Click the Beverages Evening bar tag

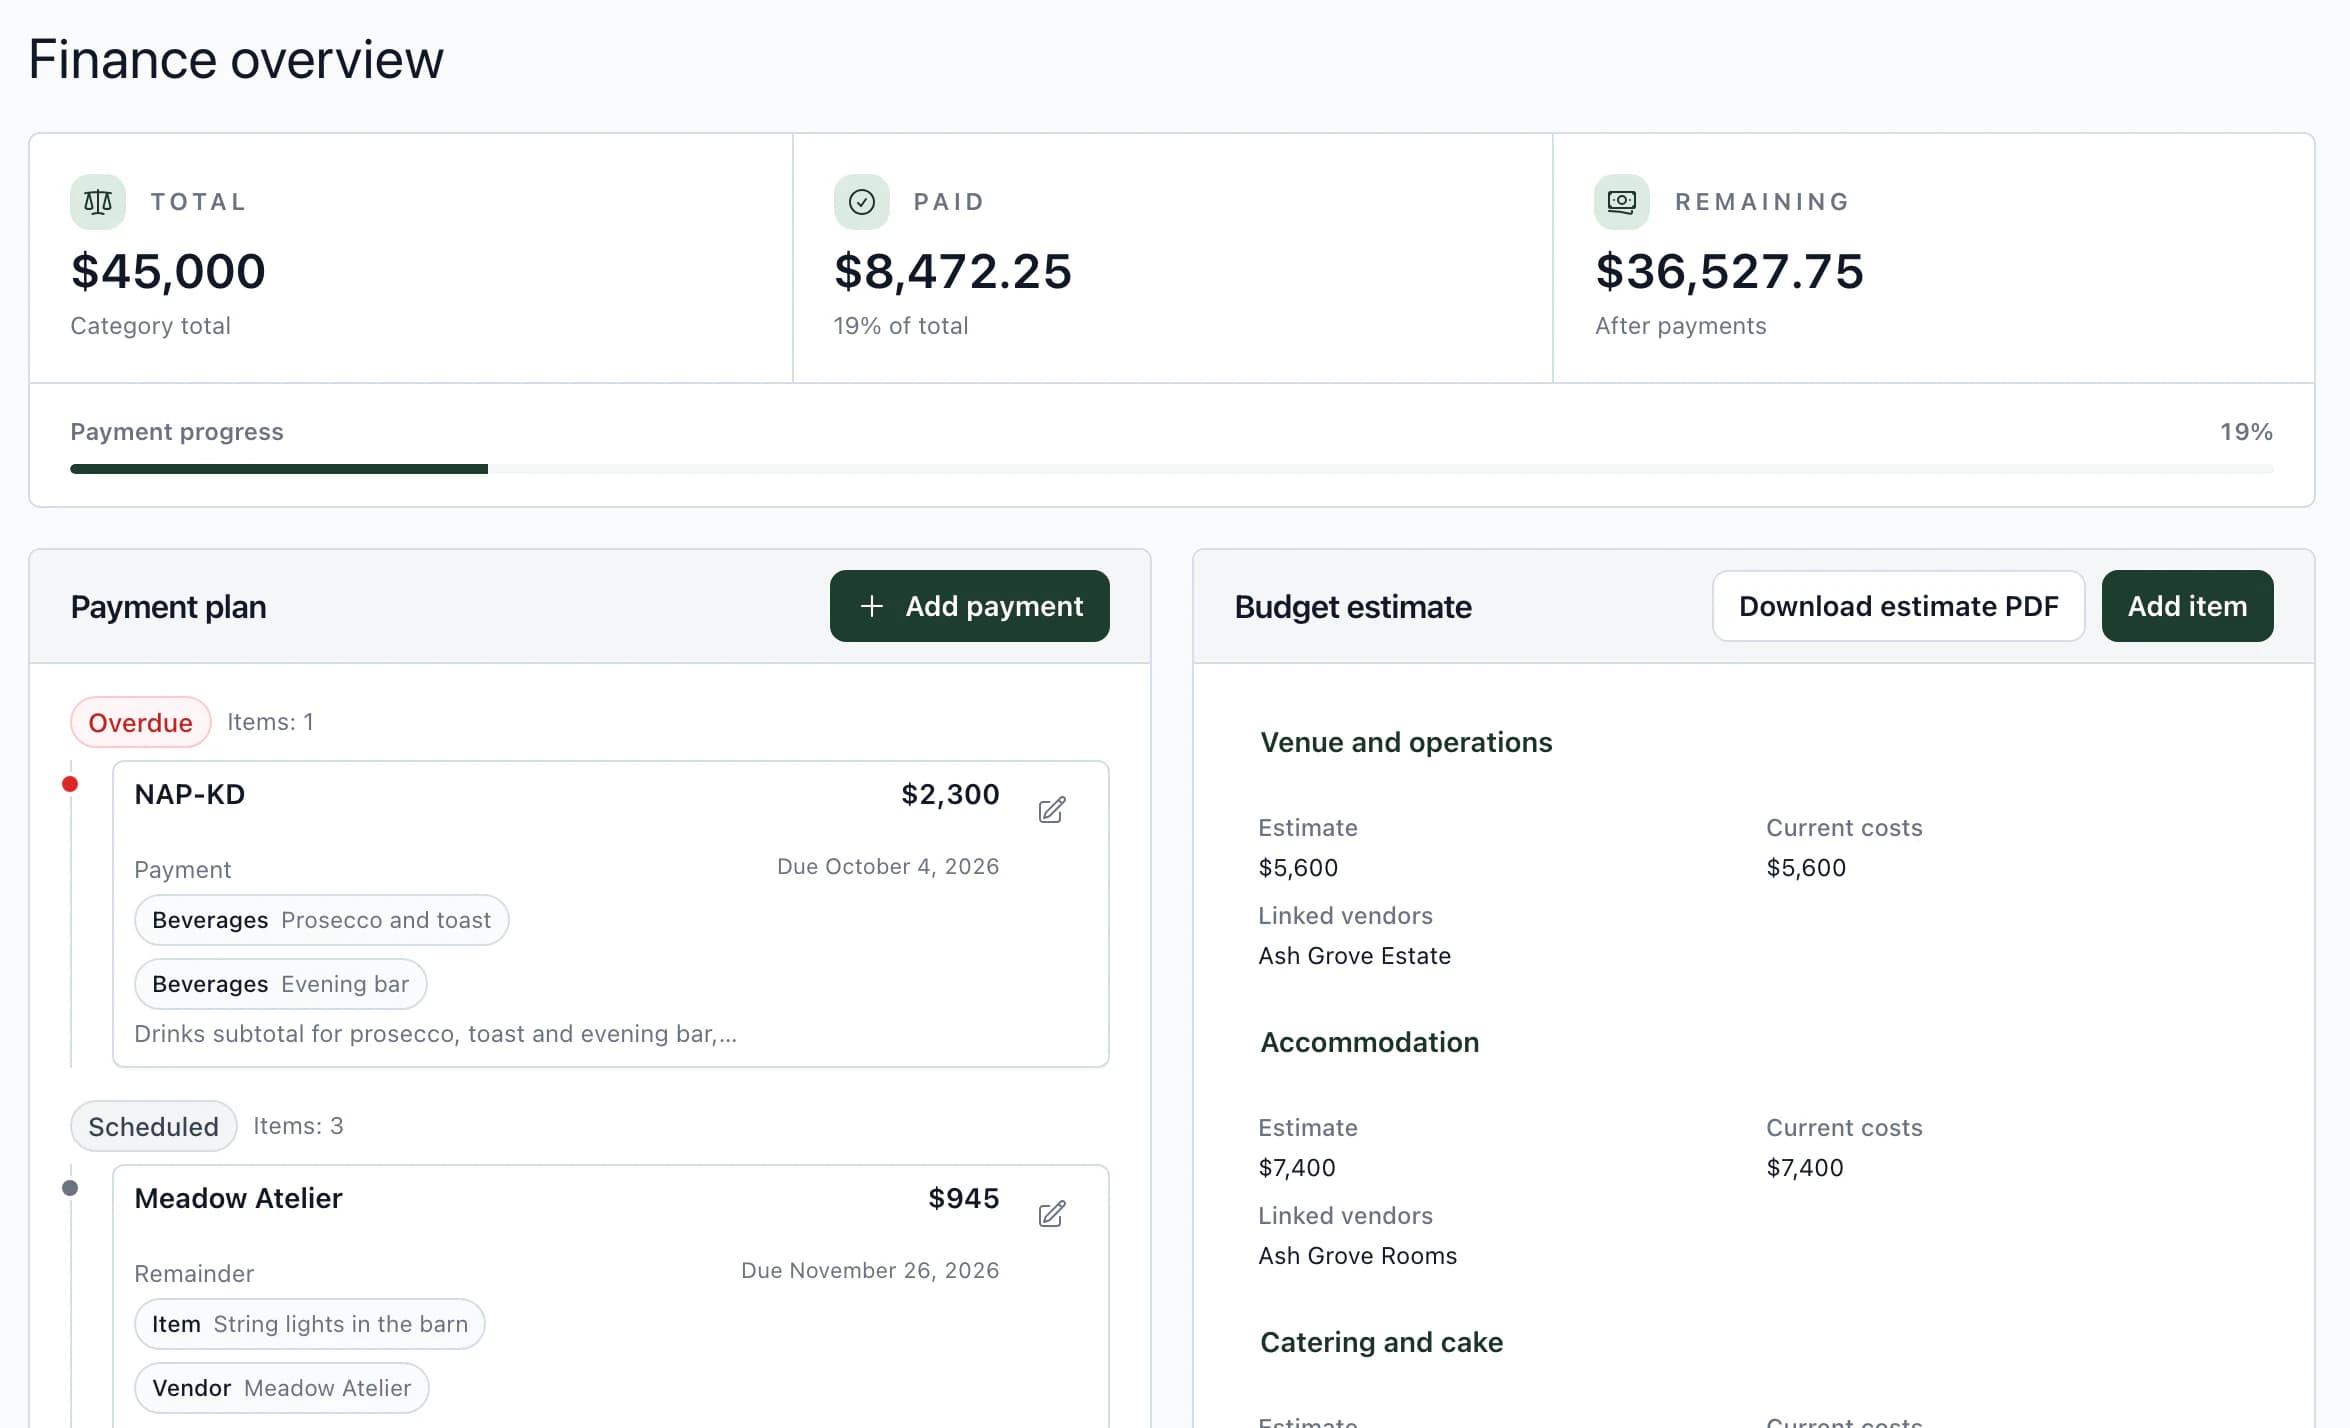280,984
